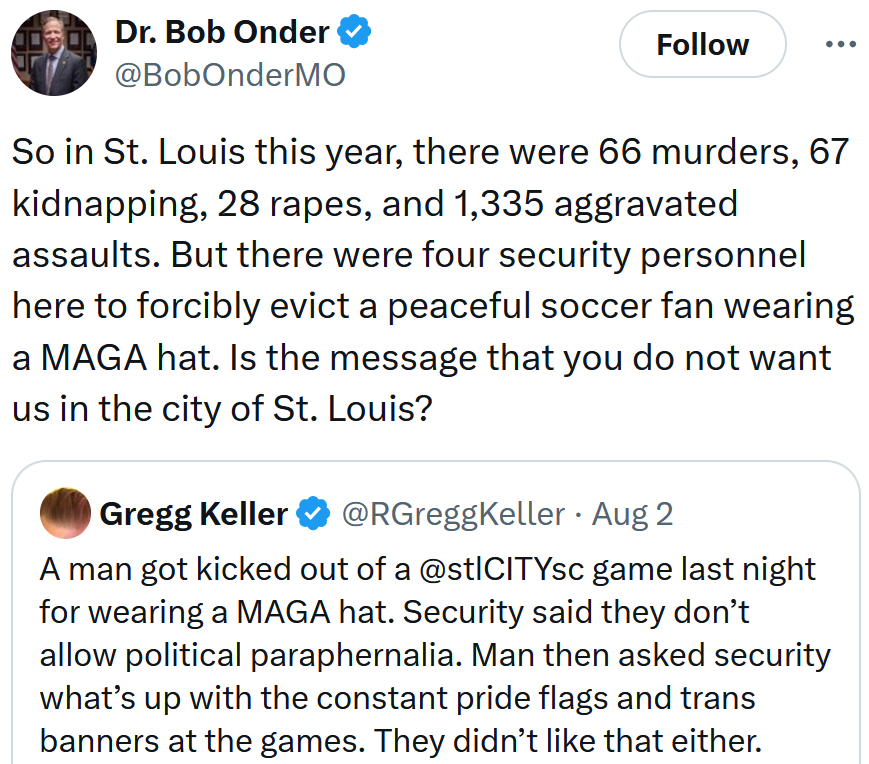Click Dr. Bob Onder's profile picture
The image size is (869, 764).
coord(53,52)
